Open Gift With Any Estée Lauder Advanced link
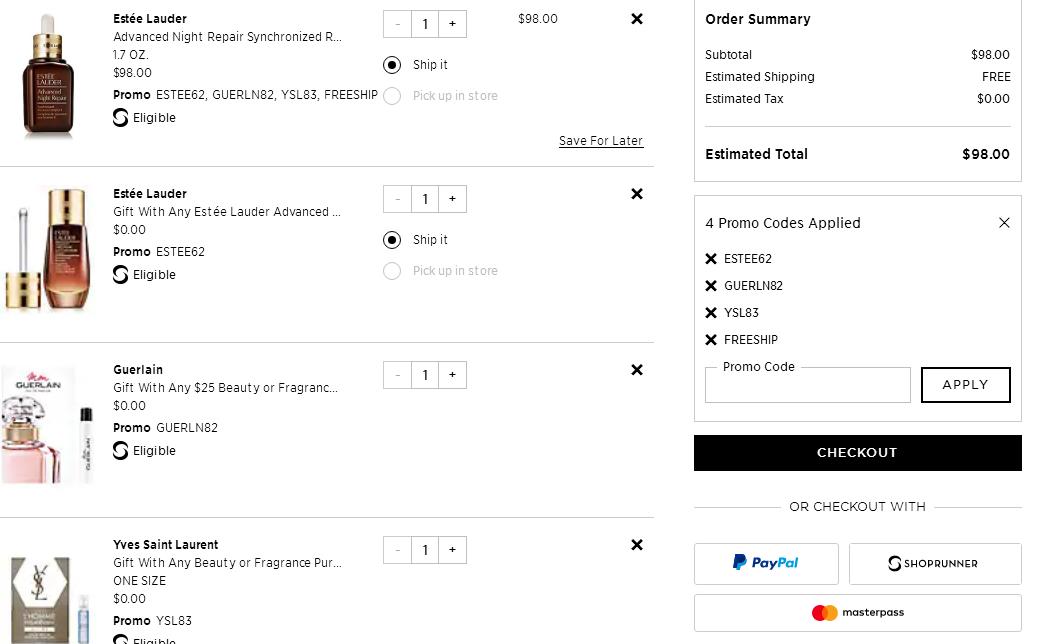 point(227,212)
